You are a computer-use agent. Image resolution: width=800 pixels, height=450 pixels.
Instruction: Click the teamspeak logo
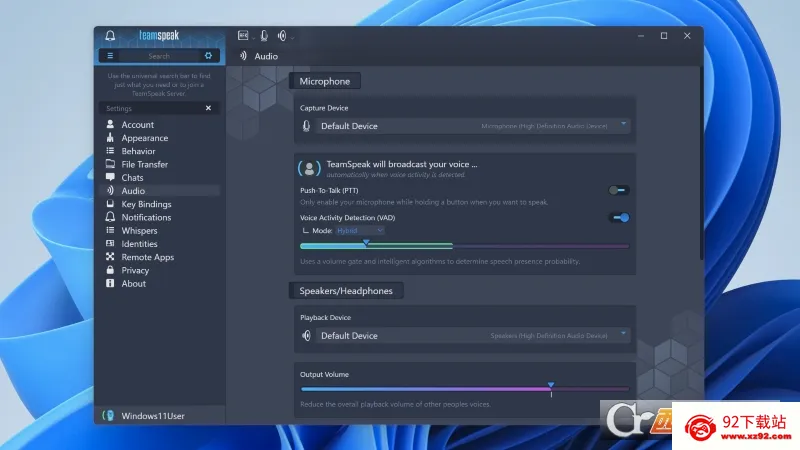pos(159,35)
